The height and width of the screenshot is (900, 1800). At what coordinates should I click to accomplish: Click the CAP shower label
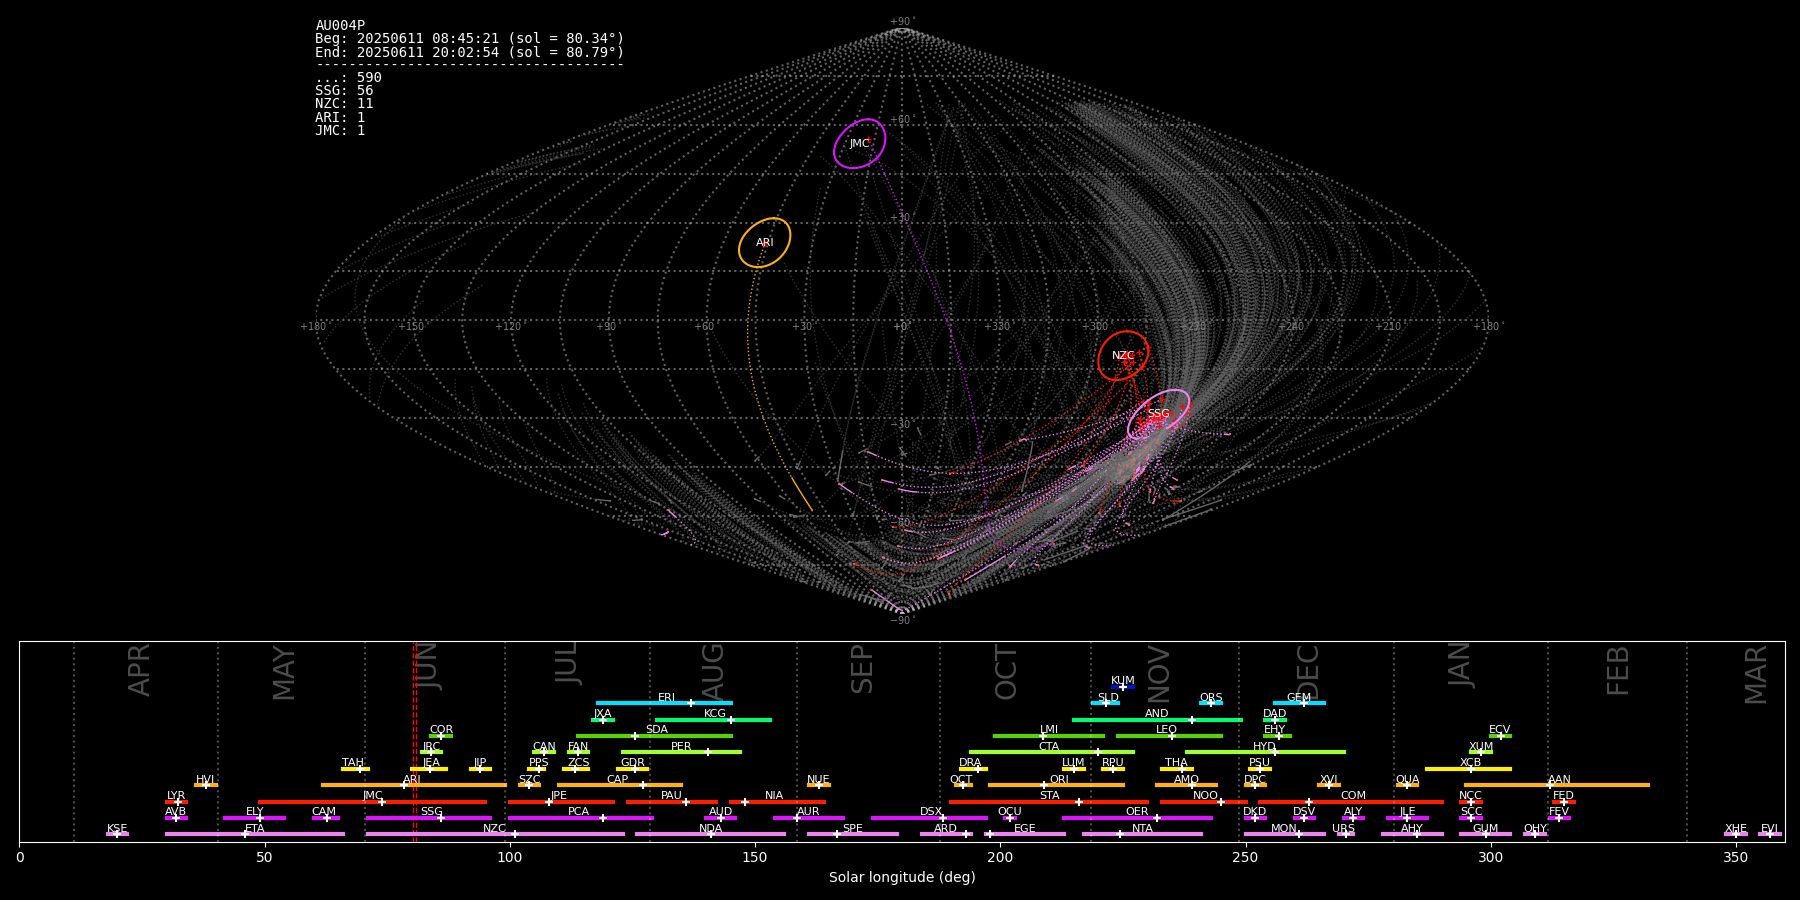617,780
